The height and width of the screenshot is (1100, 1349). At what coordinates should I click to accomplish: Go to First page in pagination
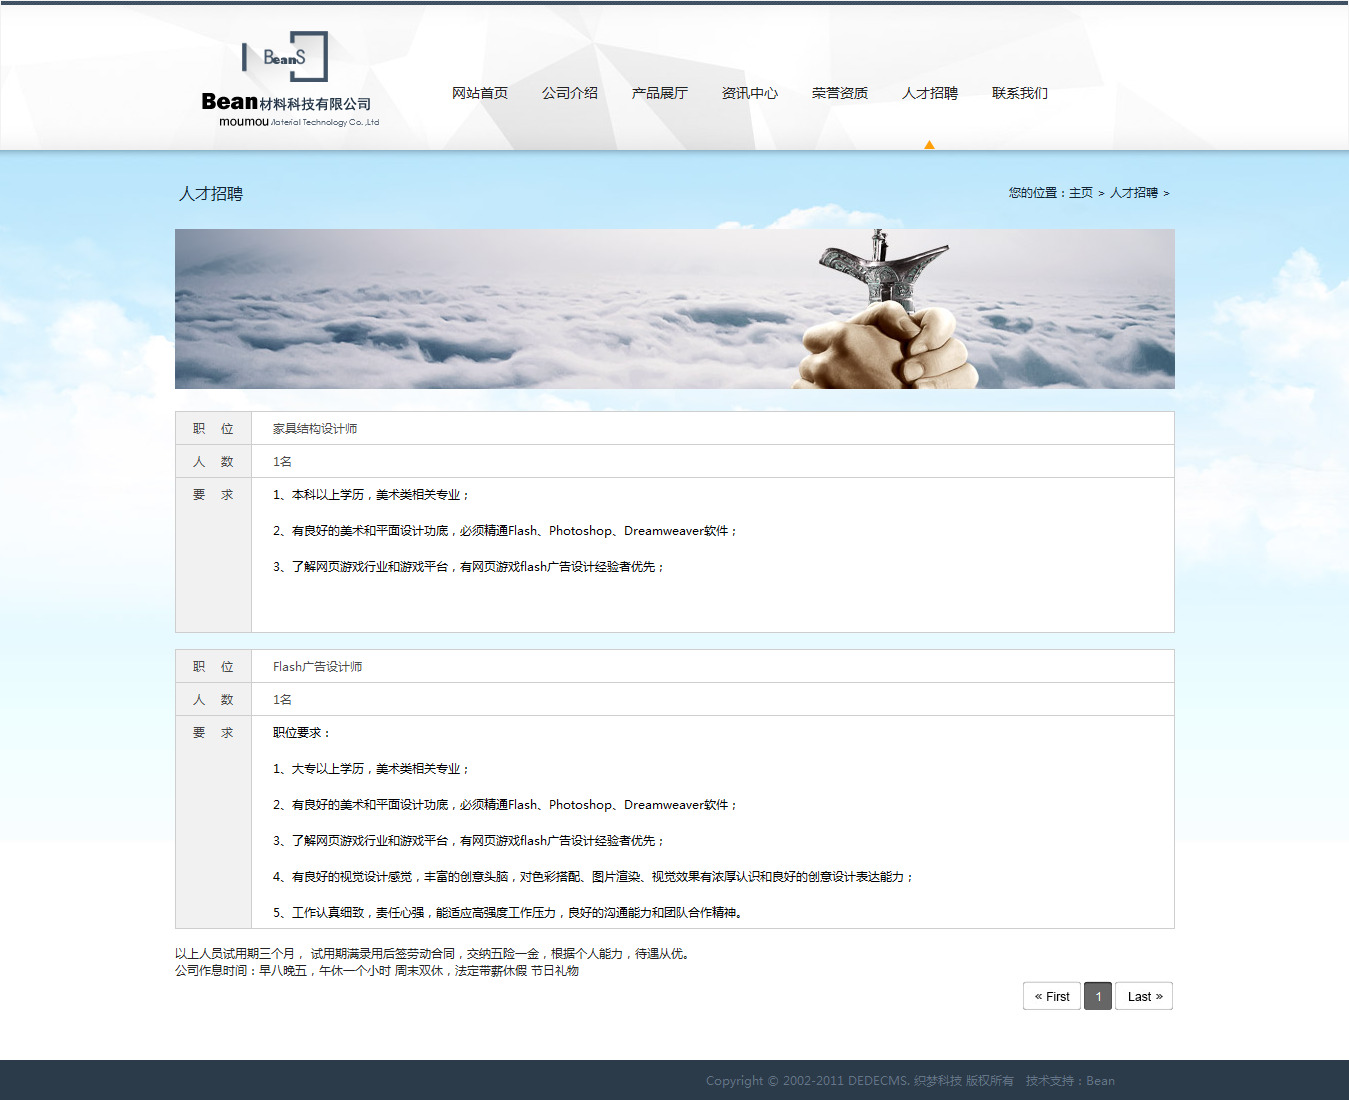point(1052,996)
